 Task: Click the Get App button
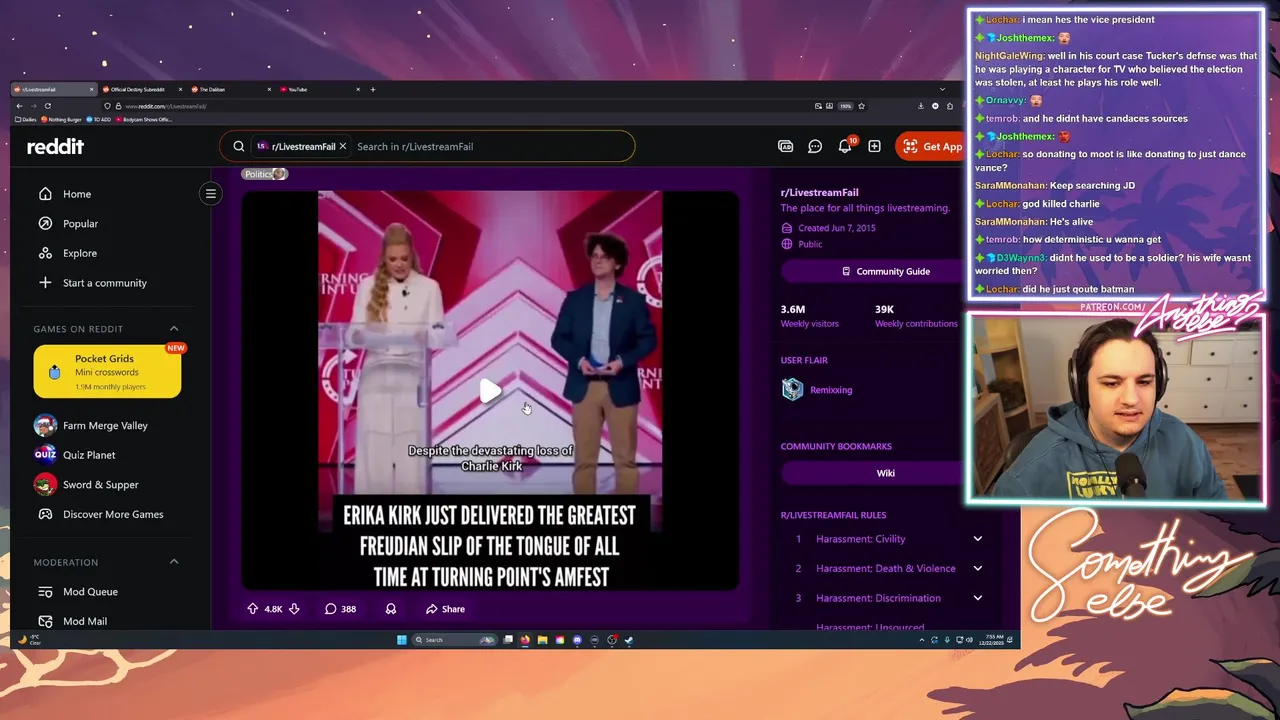[x=931, y=146]
